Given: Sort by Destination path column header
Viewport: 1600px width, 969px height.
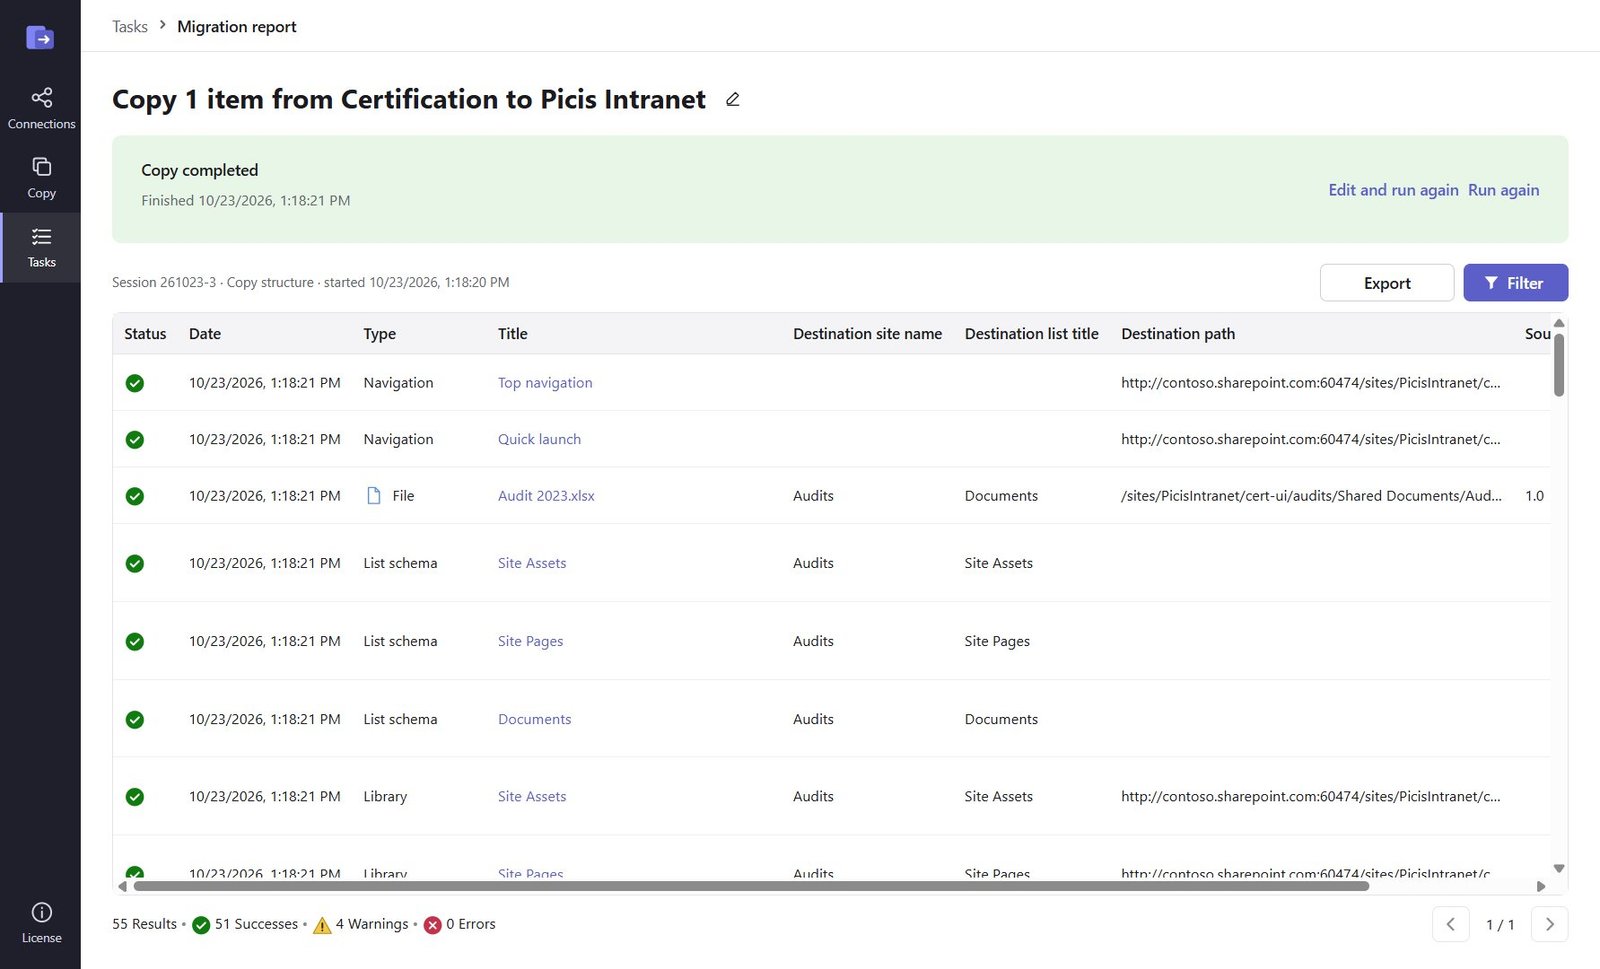Looking at the screenshot, I should [x=1178, y=334].
